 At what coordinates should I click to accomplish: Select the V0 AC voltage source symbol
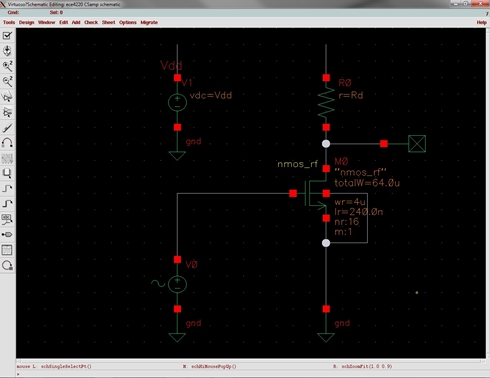point(177,284)
